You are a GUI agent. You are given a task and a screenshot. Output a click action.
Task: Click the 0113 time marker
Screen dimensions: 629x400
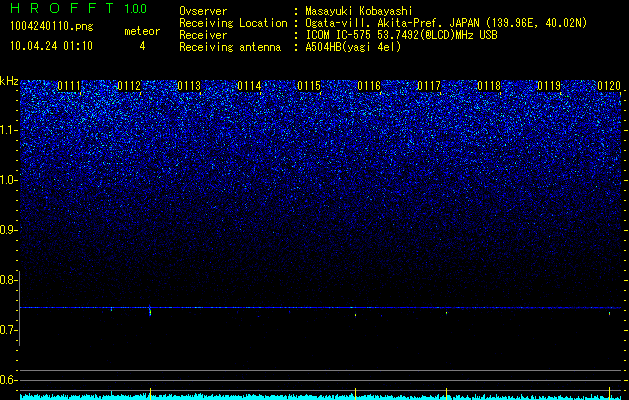point(189,86)
